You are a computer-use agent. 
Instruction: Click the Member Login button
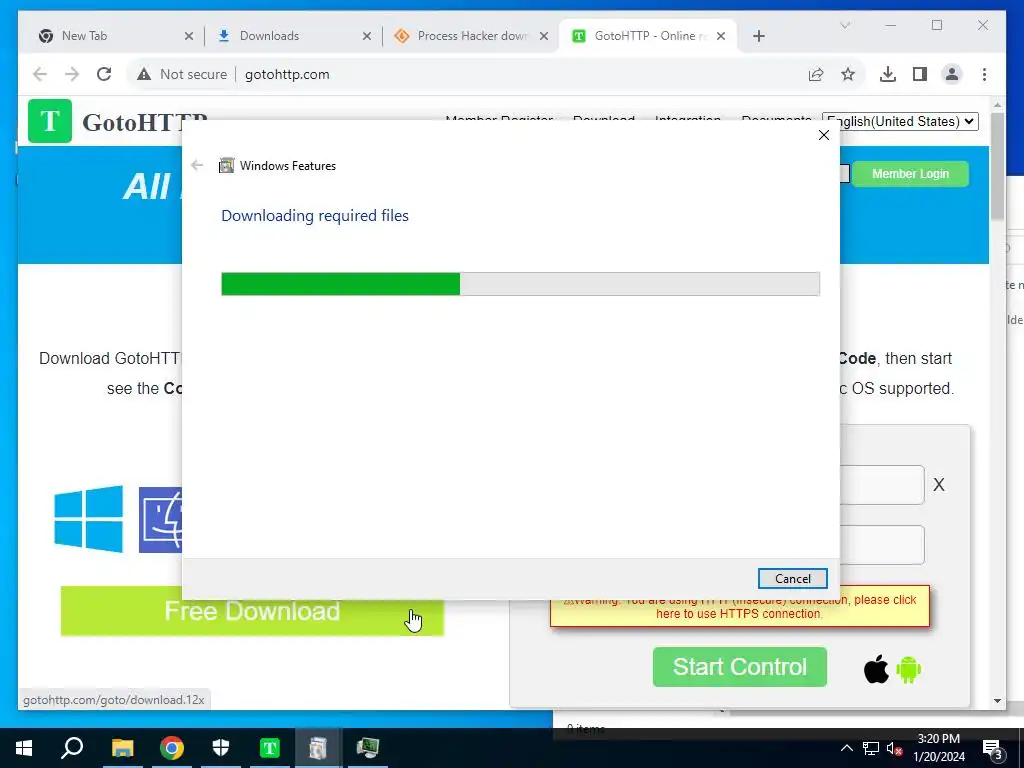(910, 174)
